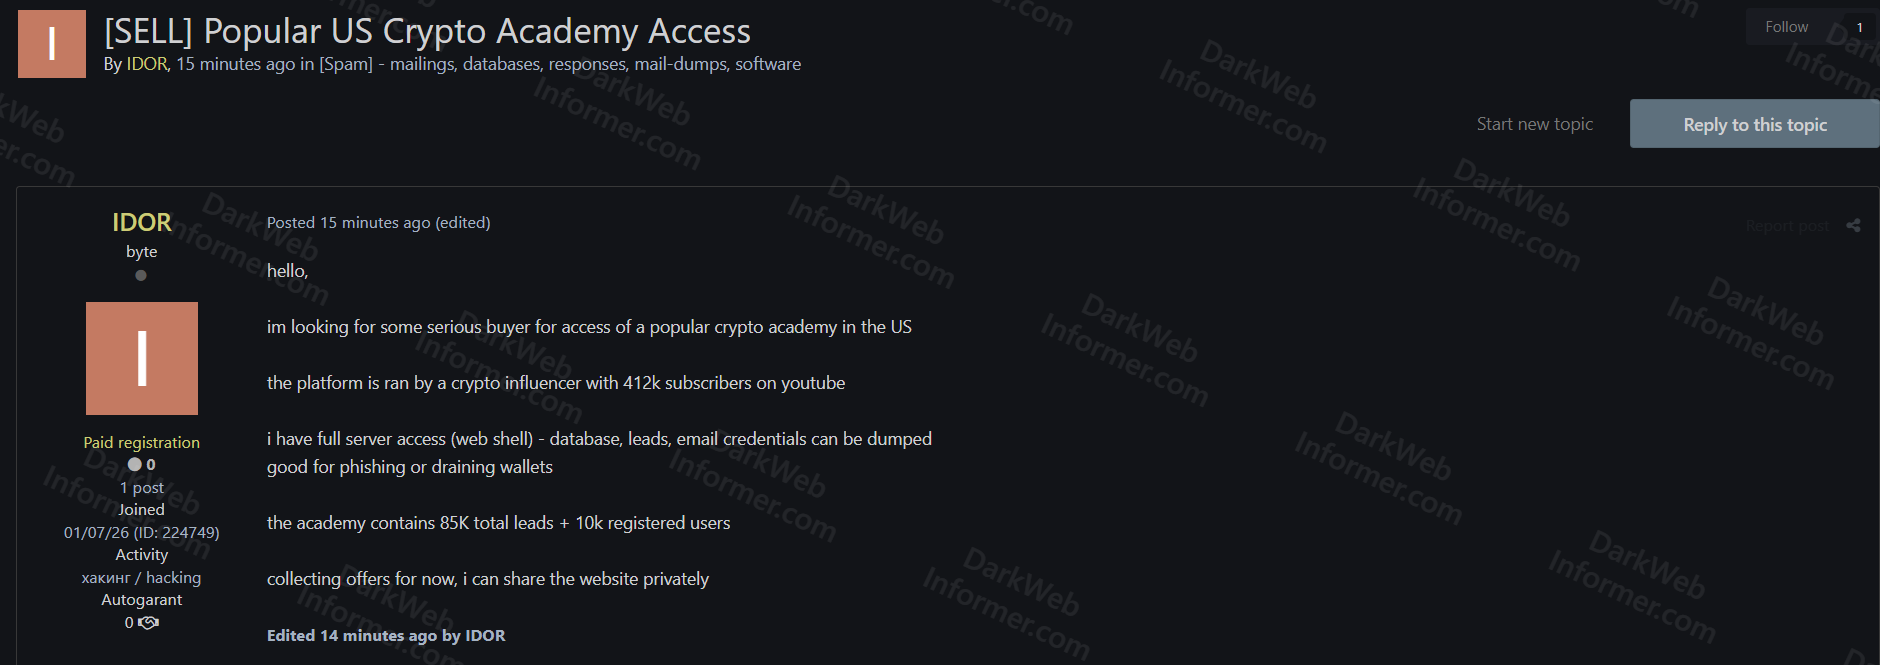The width and height of the screenshot is (1880, 665).
Task: Open IDOR's large avatar in the post sidebar
Action: pos(142,358)
